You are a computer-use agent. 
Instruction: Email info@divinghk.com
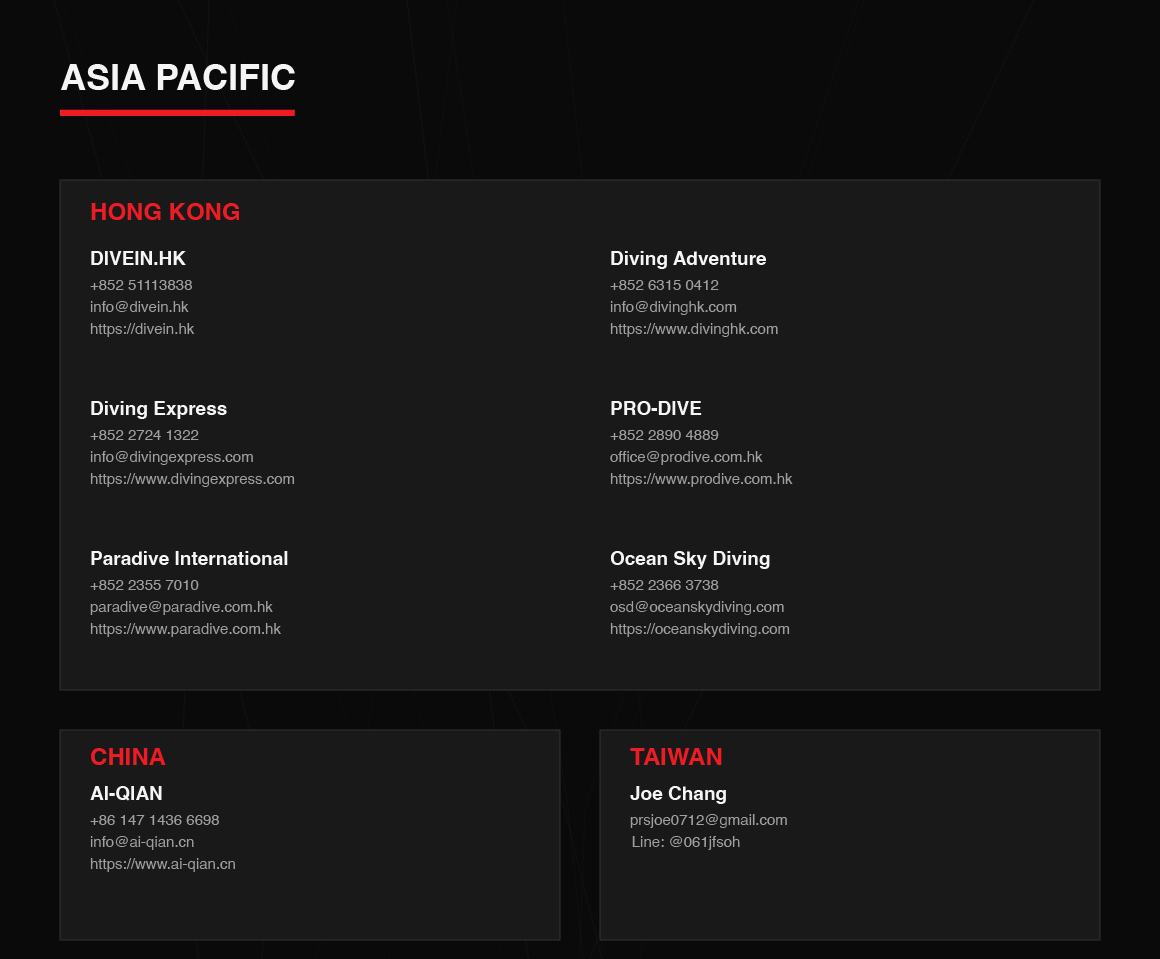coord(673,306)
